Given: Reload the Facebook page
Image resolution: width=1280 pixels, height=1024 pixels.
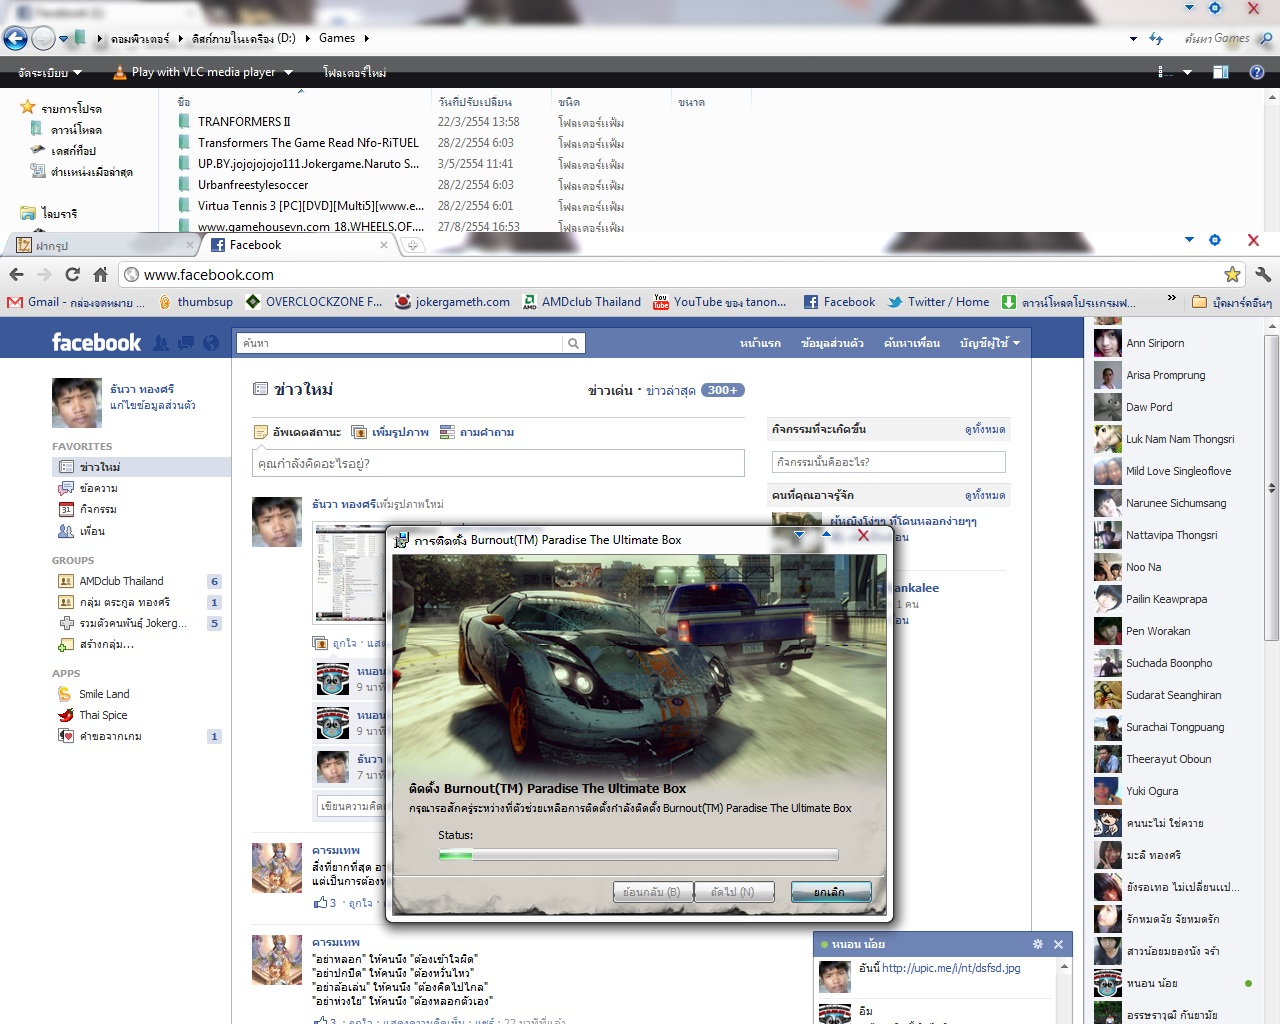Looking at the screenshot, I should click(72, 275).
